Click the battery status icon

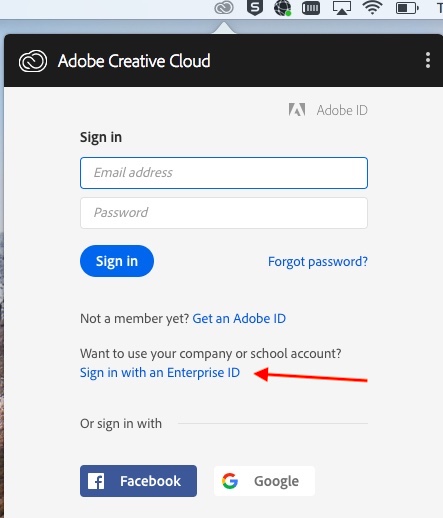pos(407,8)
